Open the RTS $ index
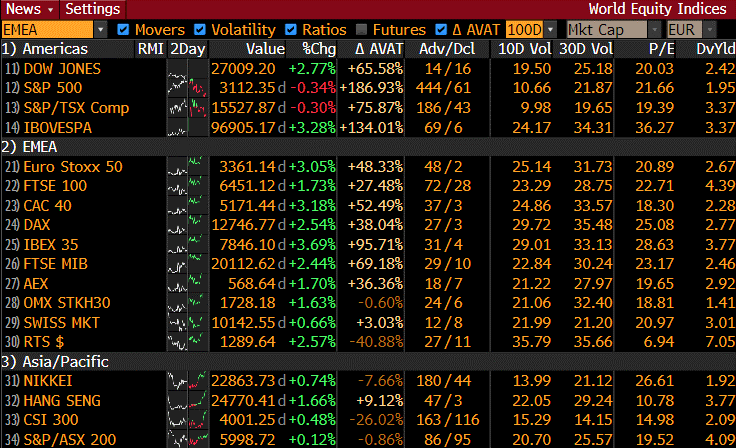Image resolution: width=736 pixels, height=448 pixels. [x=44, y=342]
